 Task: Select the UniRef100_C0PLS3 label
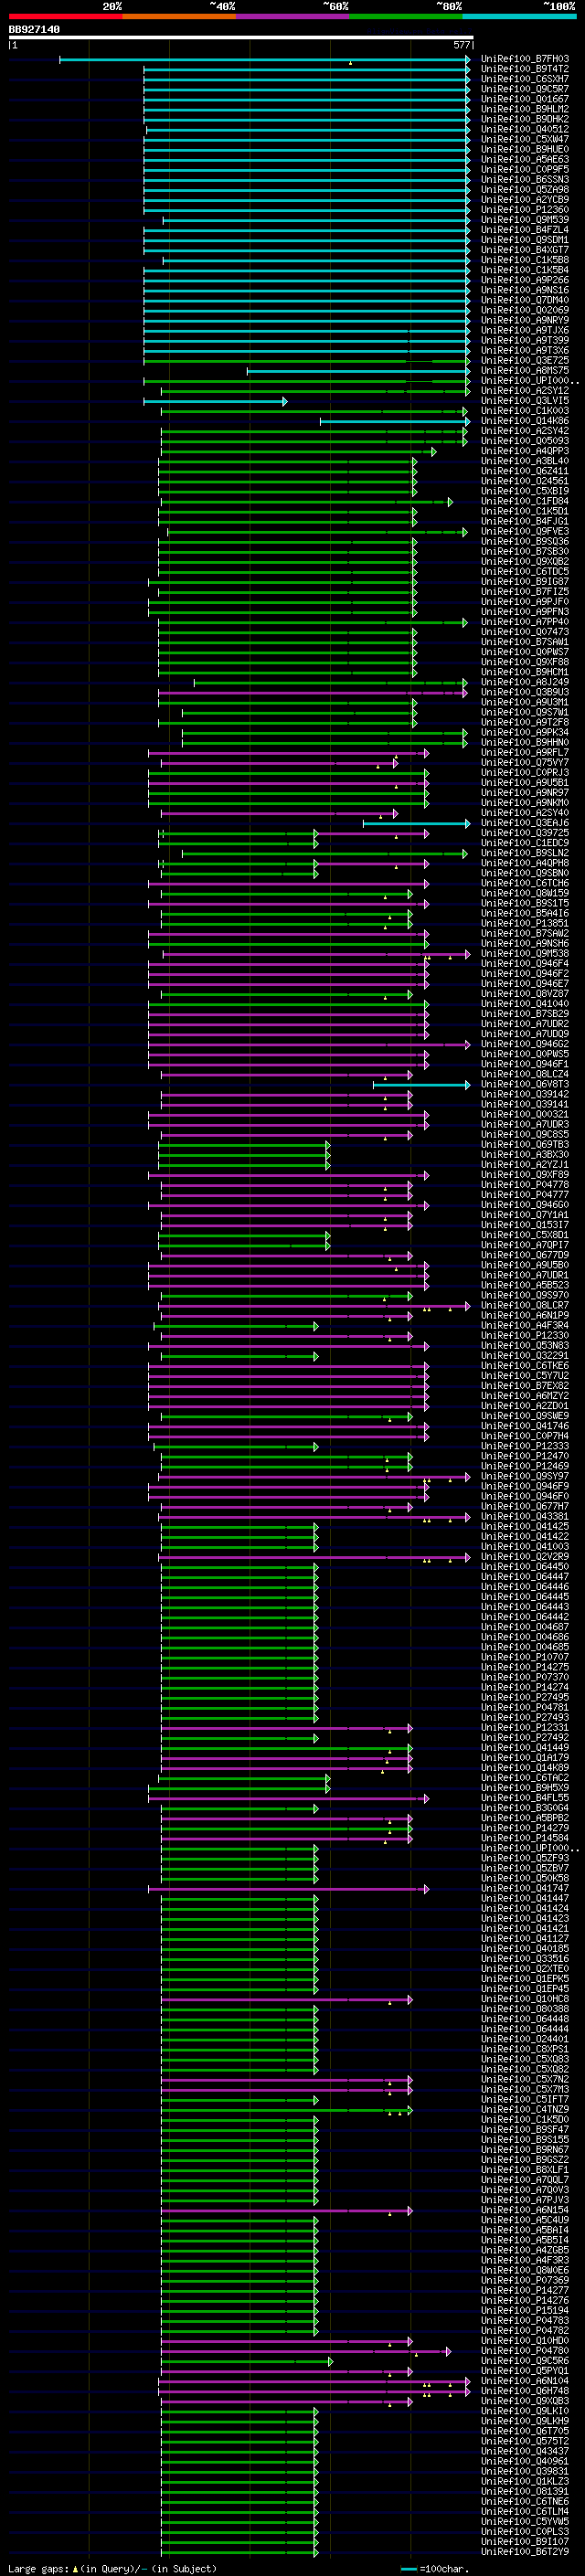pyautogui.click(x=524, y=2531)
